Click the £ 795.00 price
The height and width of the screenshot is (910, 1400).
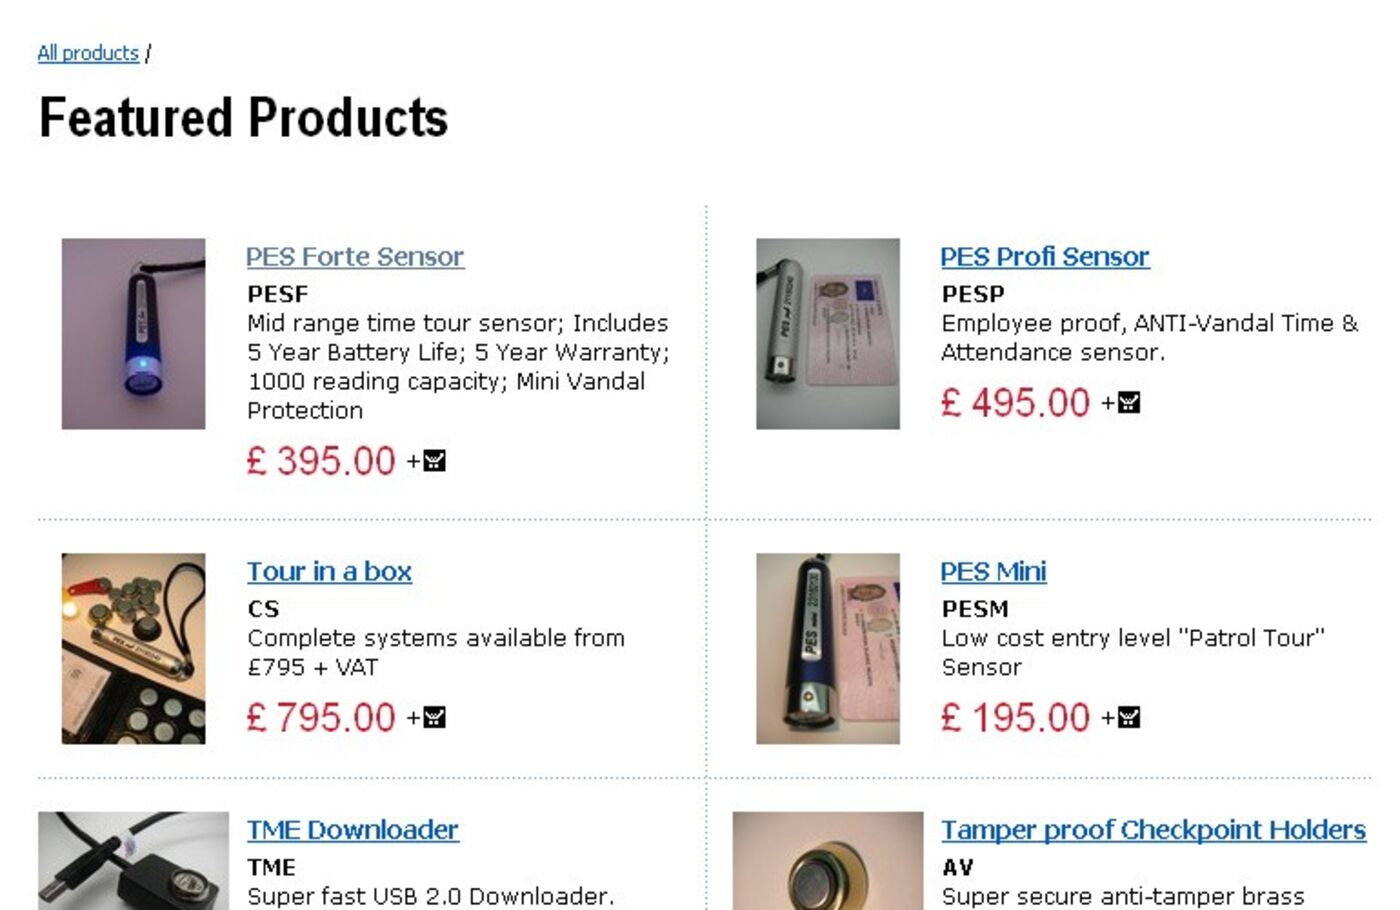click(x=321, y=718)
